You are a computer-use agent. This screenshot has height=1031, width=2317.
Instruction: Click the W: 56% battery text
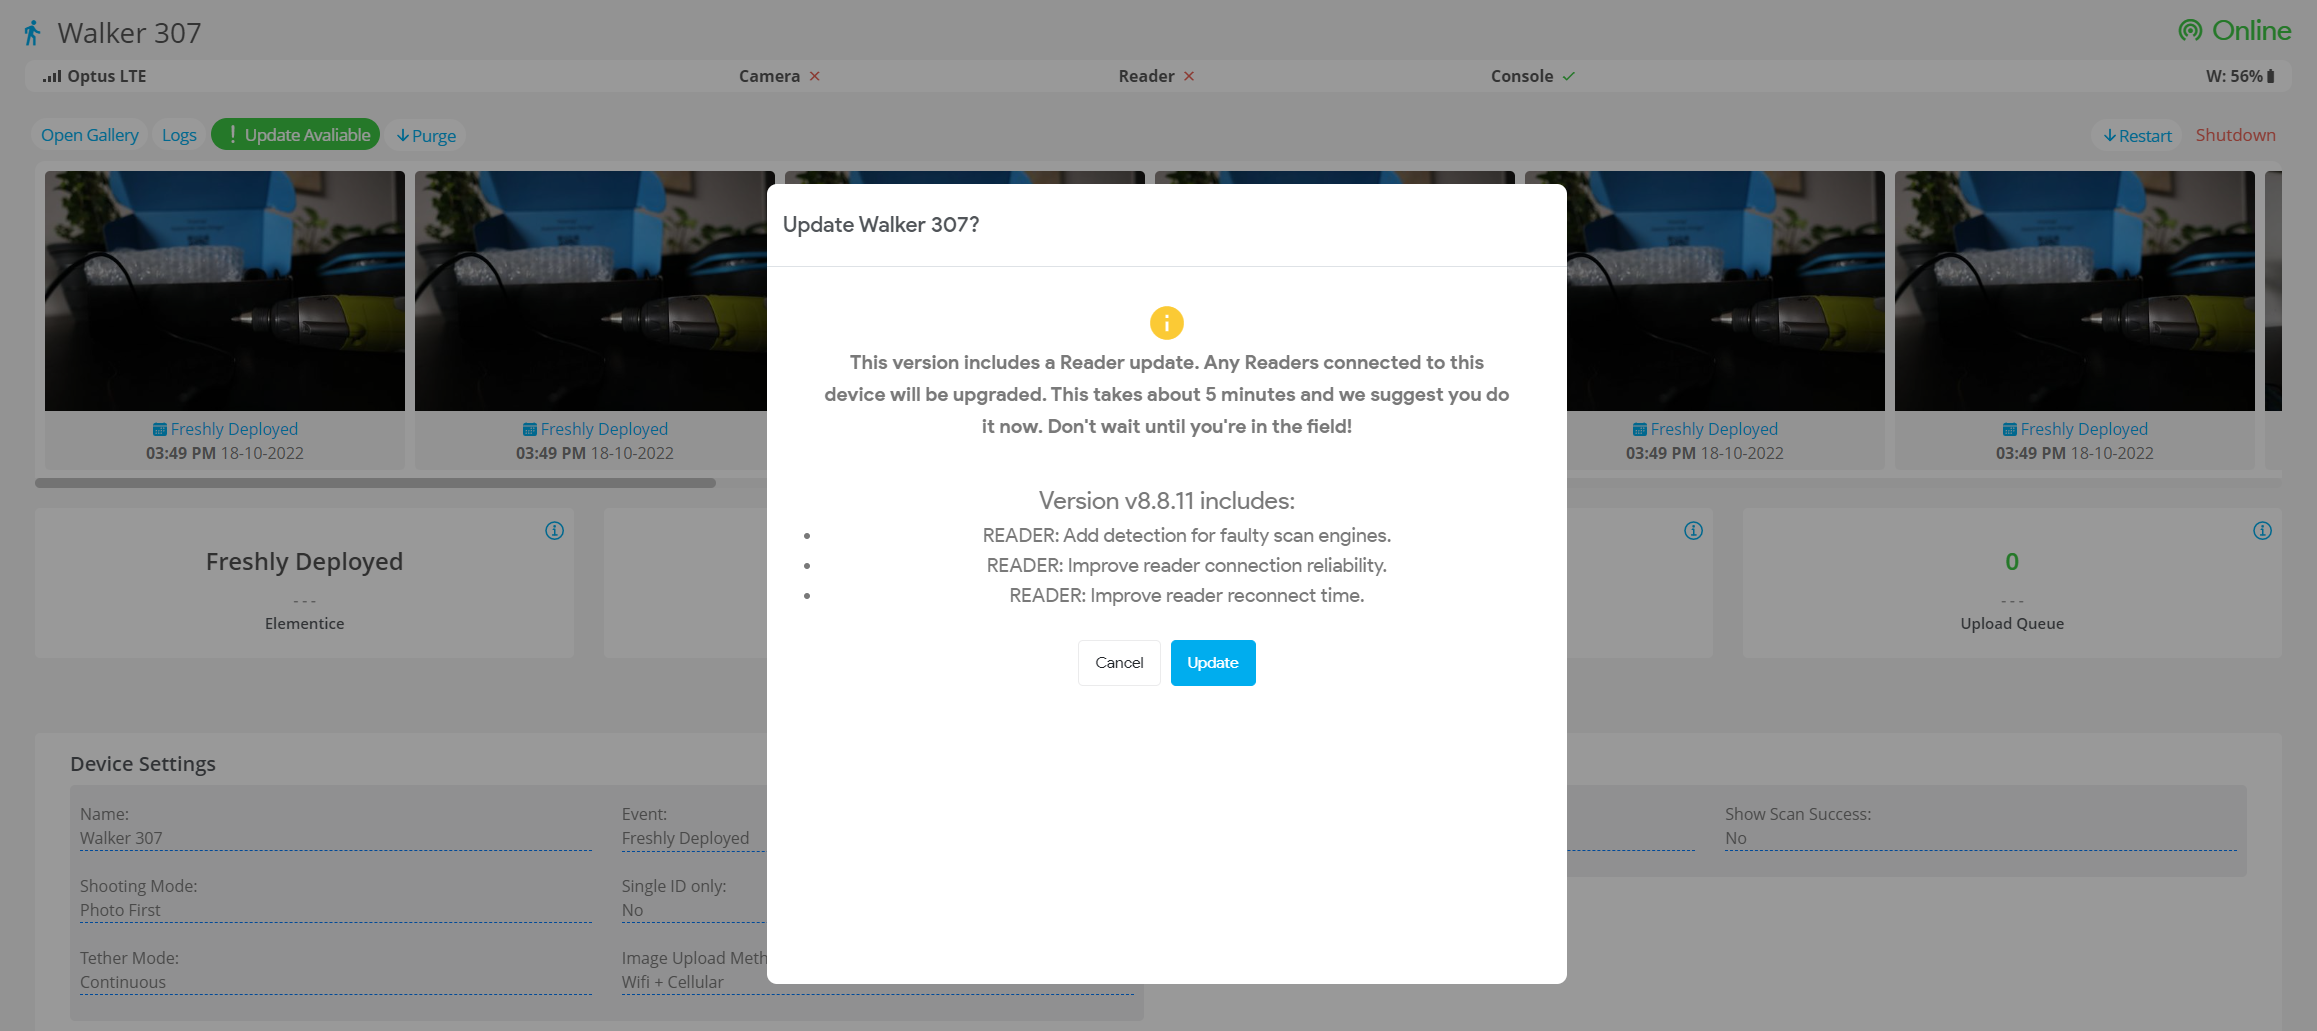pos(2234,76)
